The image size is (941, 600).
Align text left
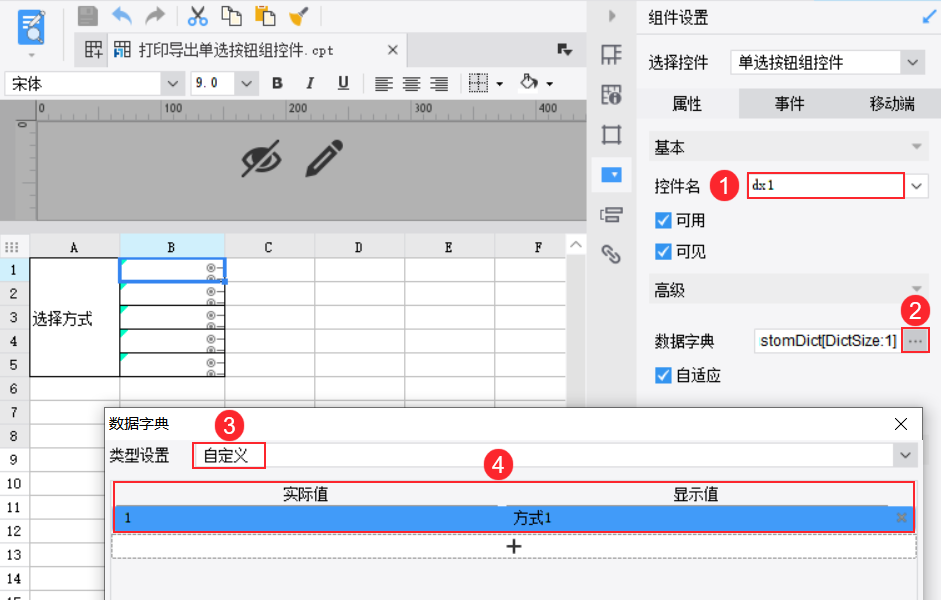click(383, 83)
